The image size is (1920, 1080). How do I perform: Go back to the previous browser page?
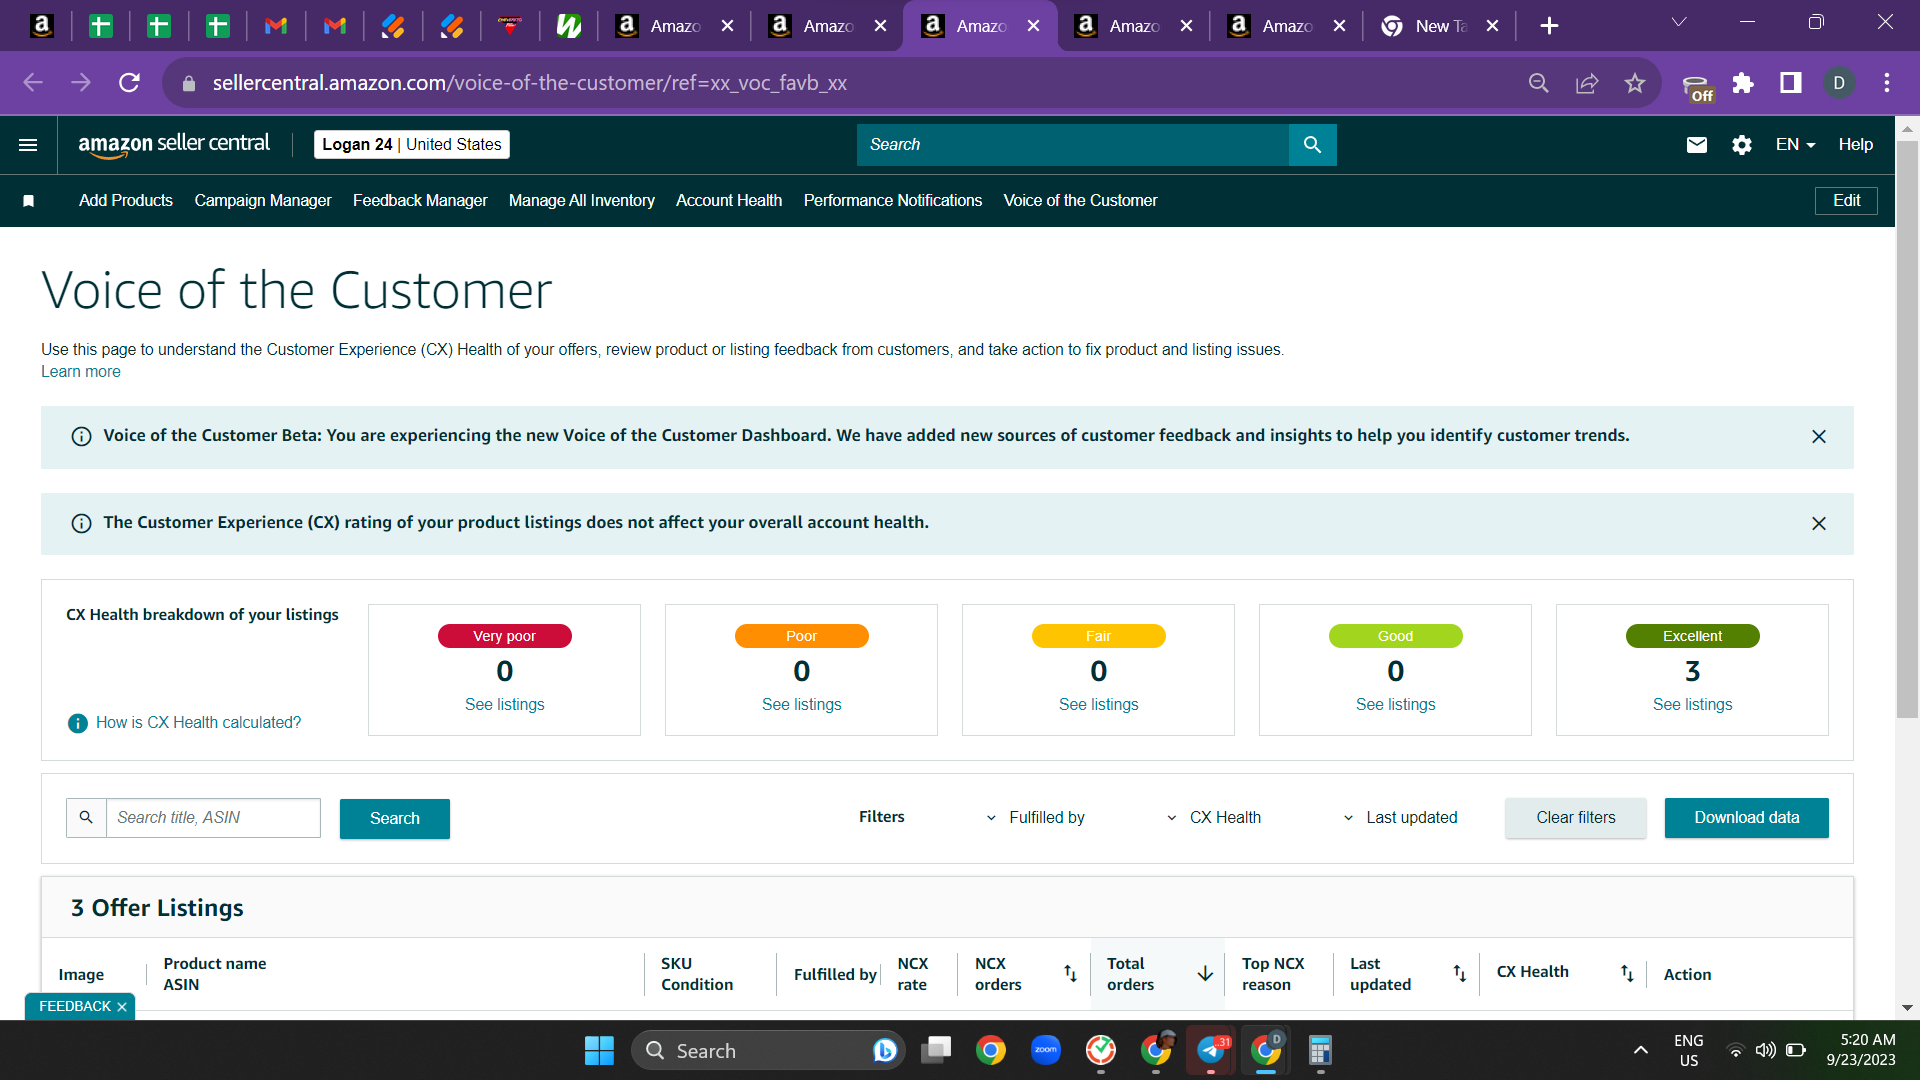[33, 83]
